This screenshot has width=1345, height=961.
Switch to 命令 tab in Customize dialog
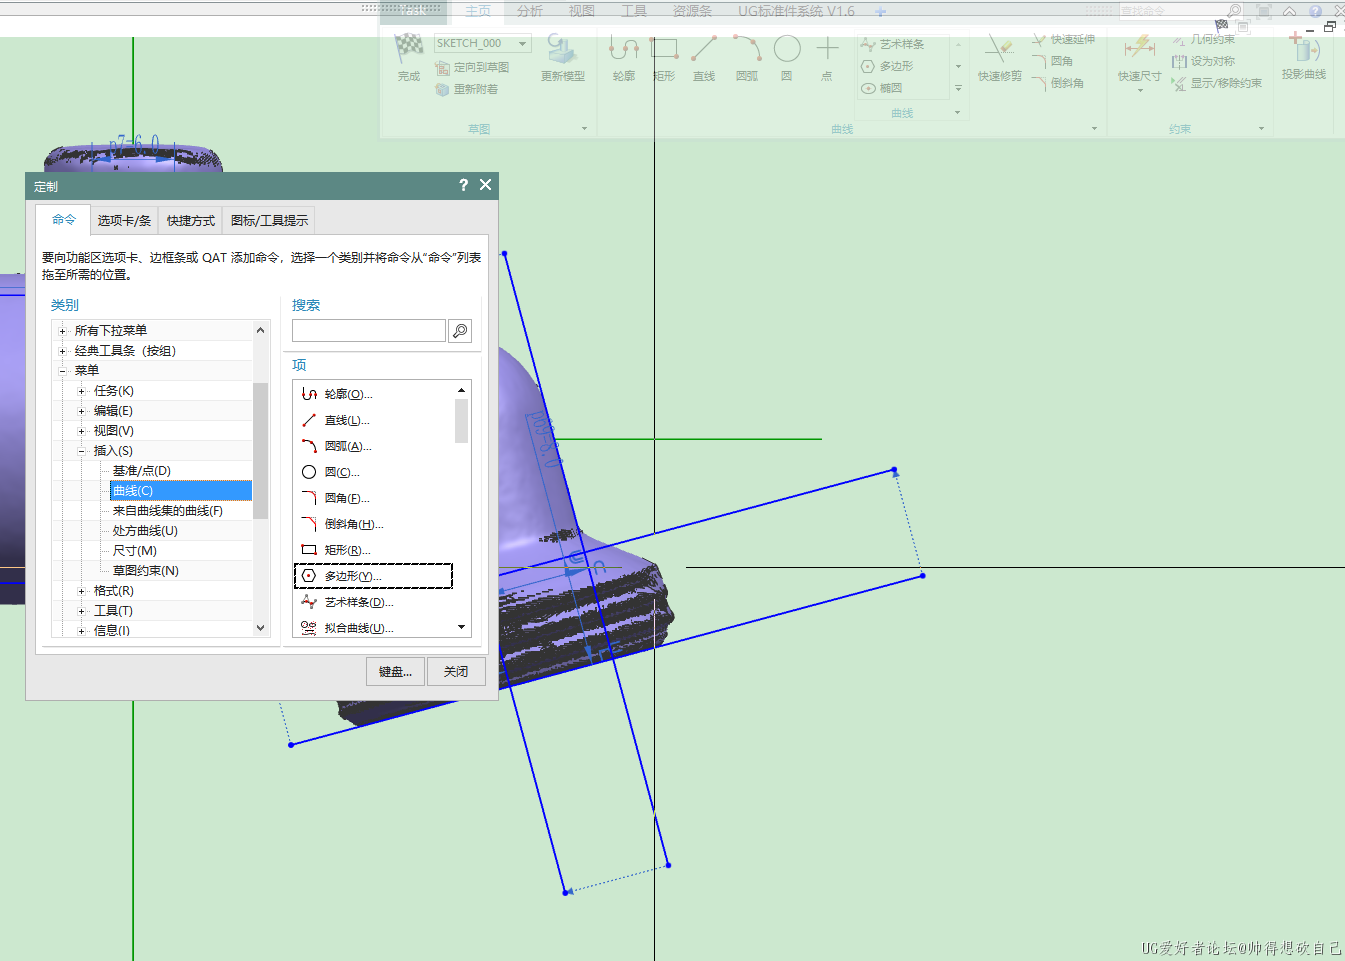pyautogui.click(x=64, y=220)
